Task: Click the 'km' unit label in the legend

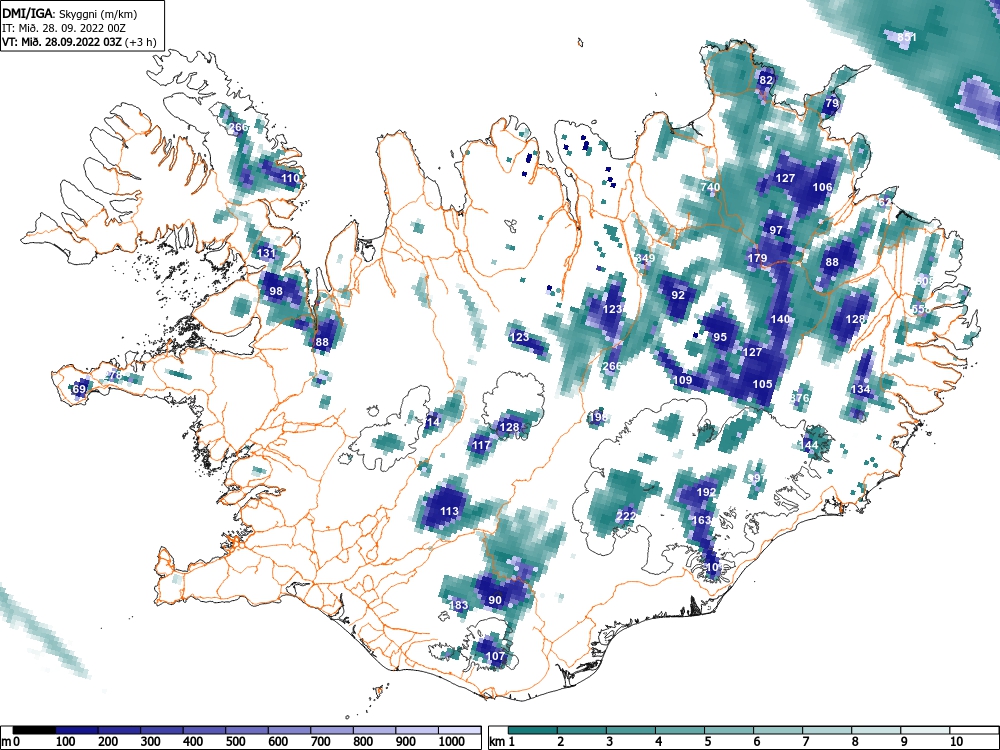Action: (497, 742)
